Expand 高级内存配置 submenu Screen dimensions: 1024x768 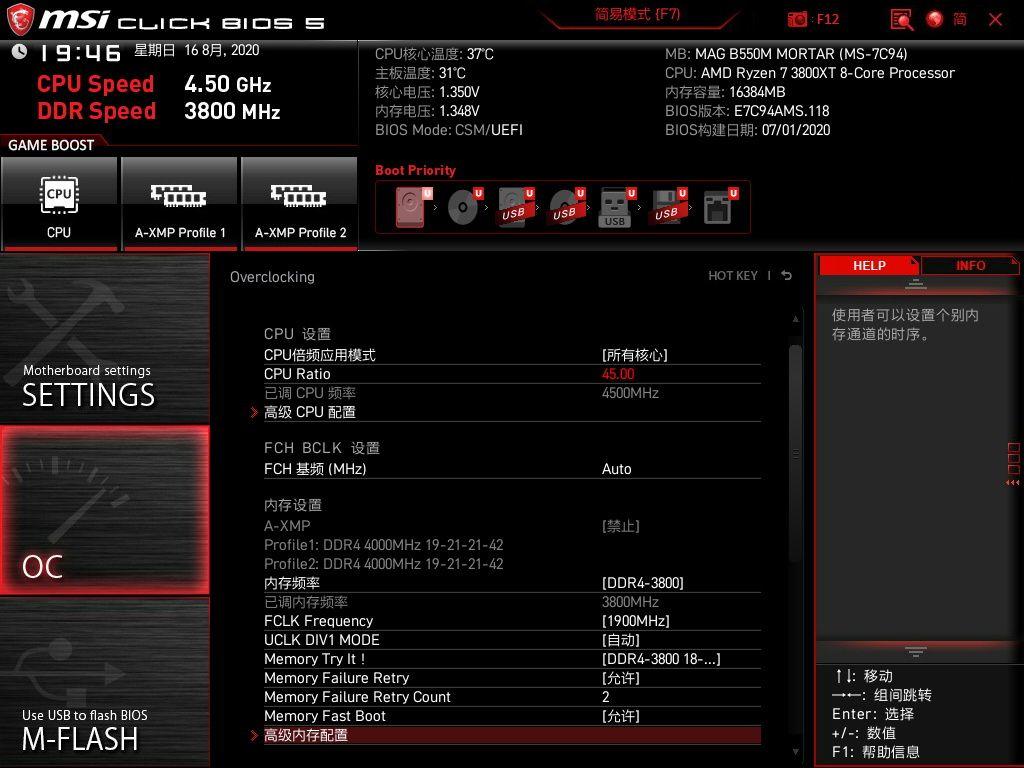(x=512, y=735)
